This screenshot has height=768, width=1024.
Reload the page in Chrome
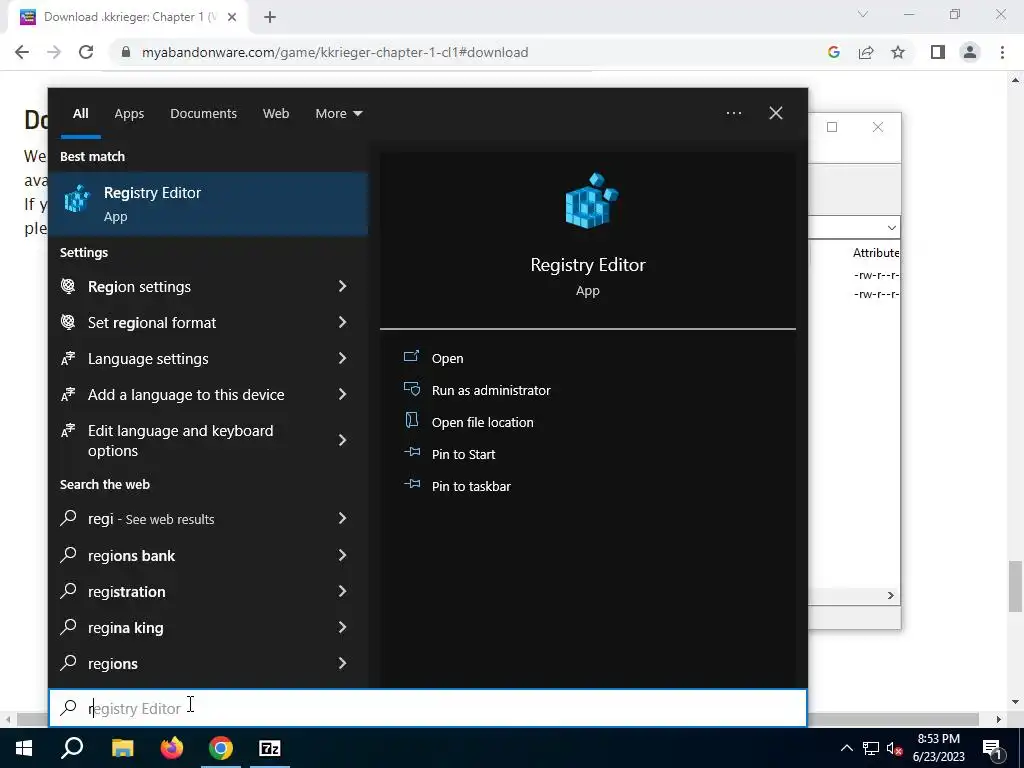(86, 52)
